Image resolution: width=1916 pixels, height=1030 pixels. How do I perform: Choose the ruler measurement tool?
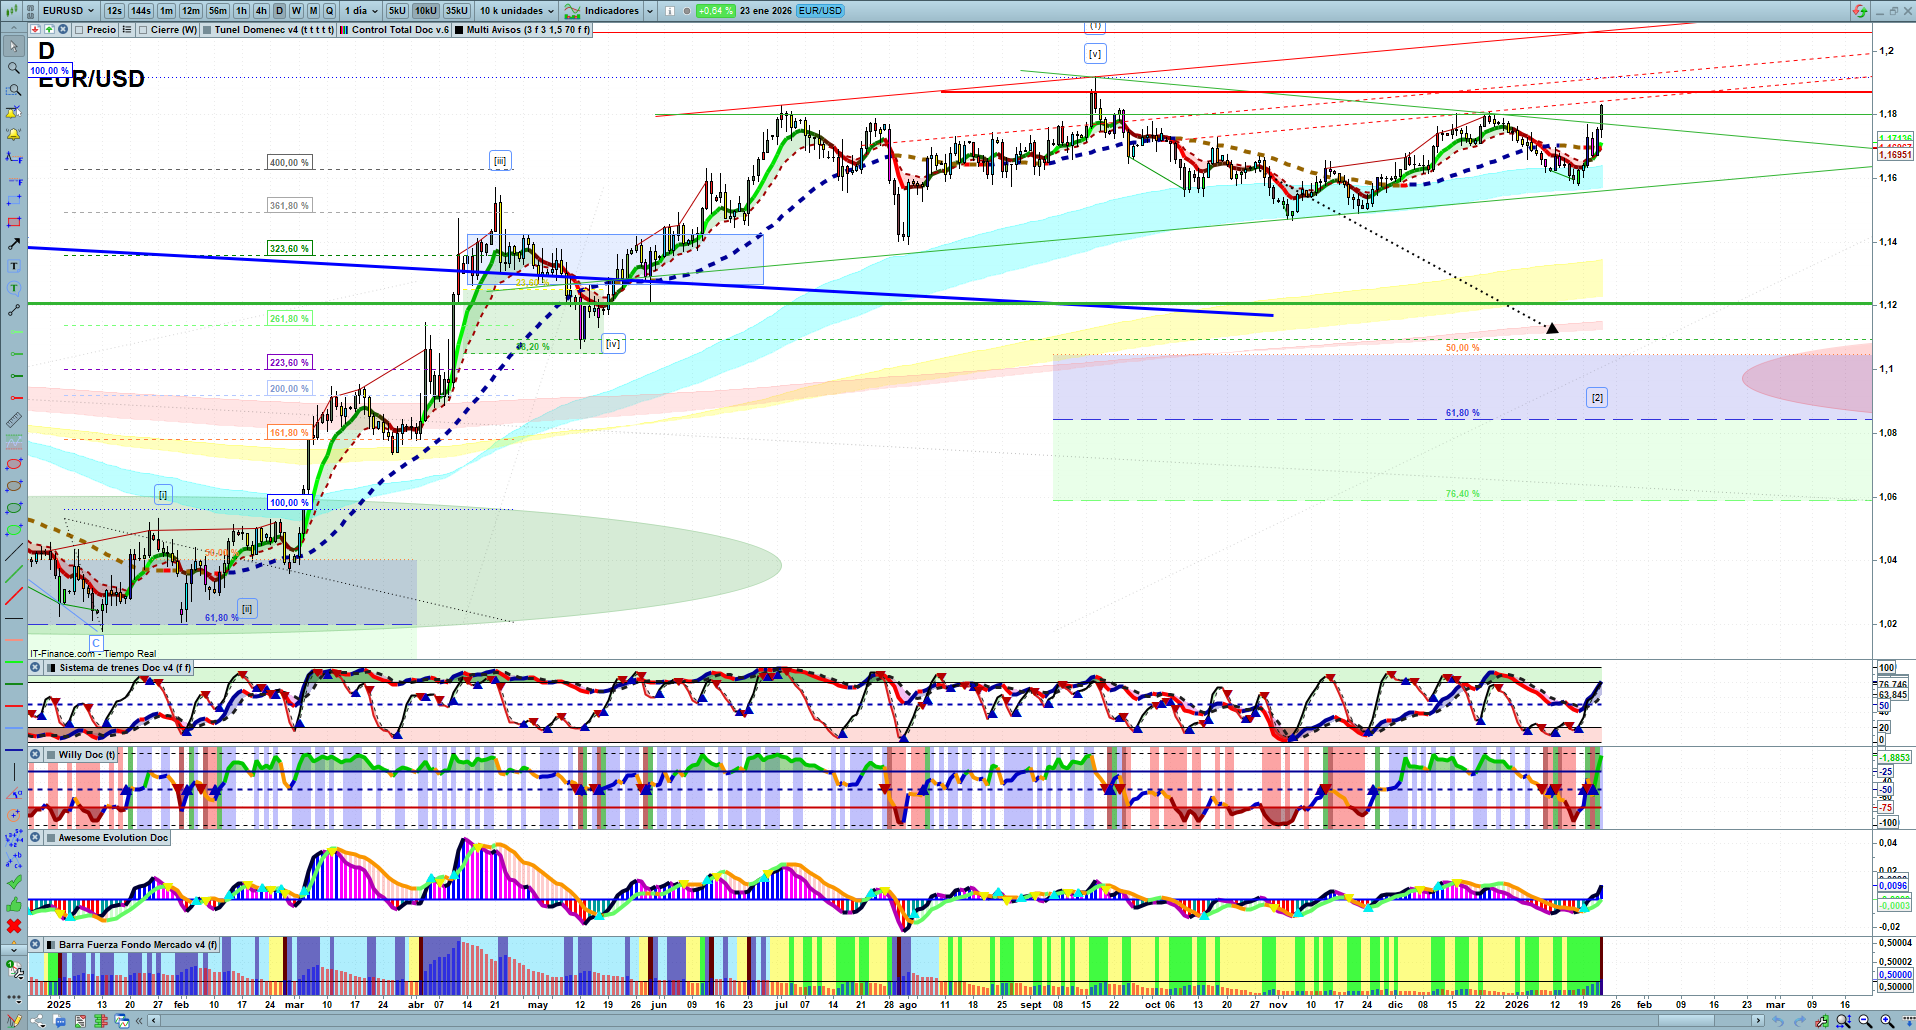pos(14,420)
